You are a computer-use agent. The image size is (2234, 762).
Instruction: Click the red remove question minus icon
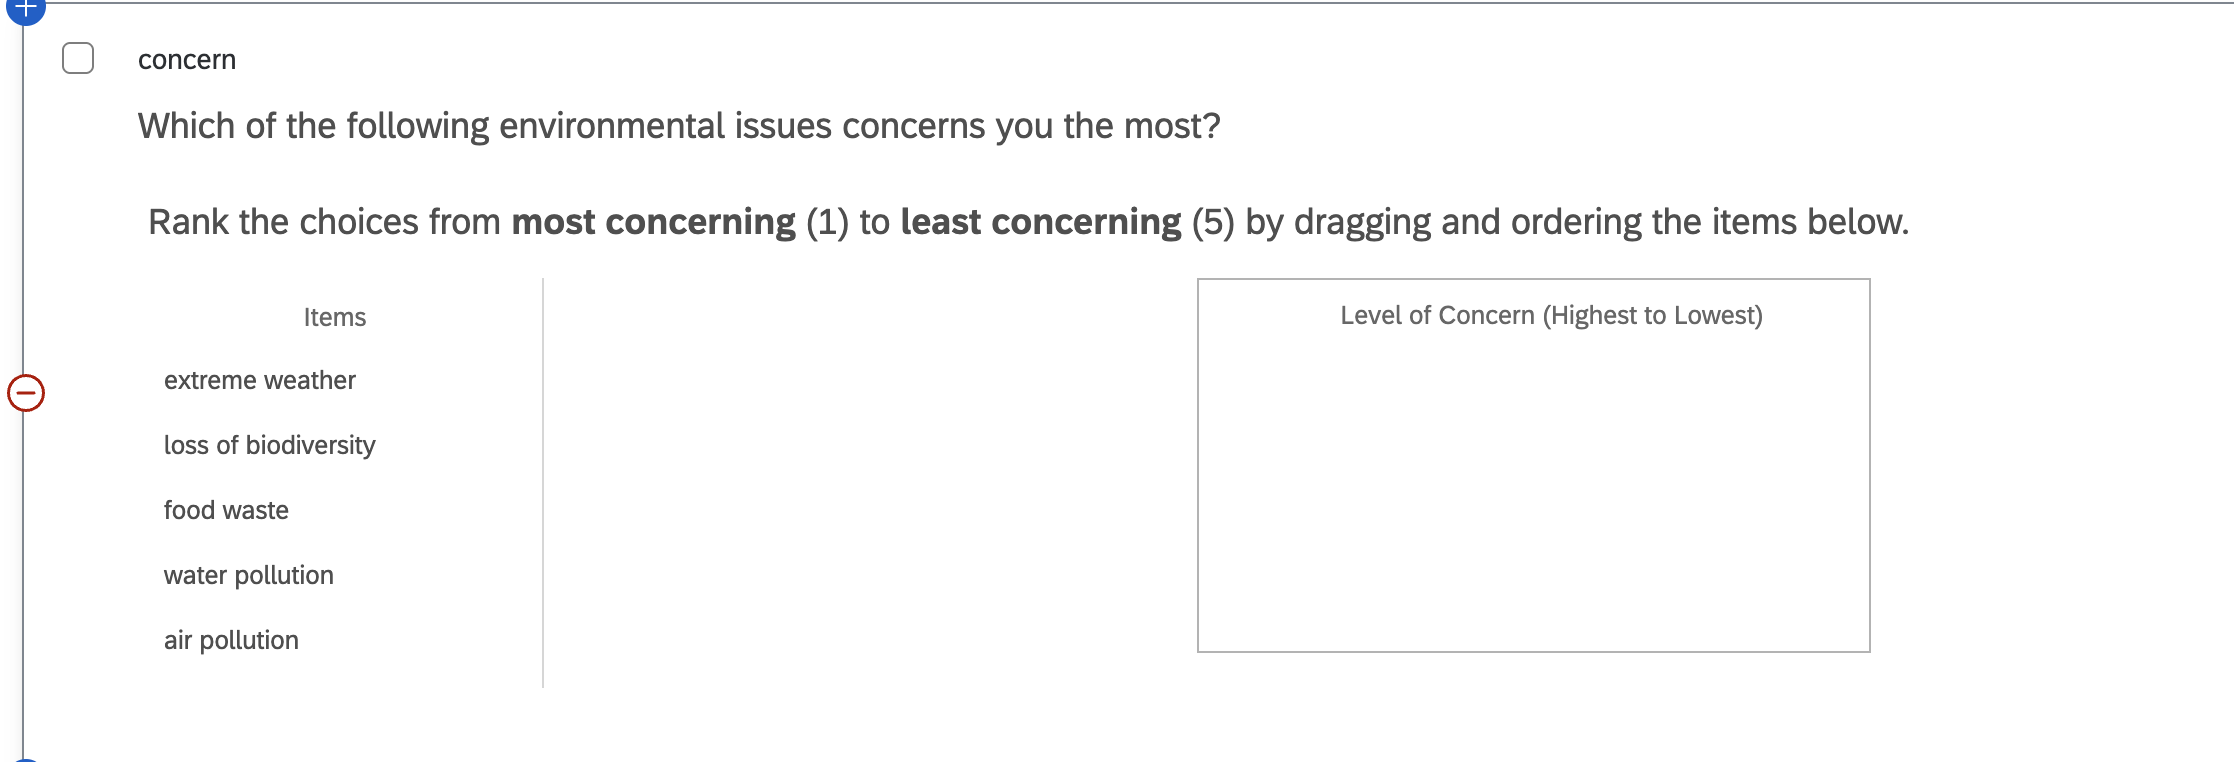(x=26, y=393)
